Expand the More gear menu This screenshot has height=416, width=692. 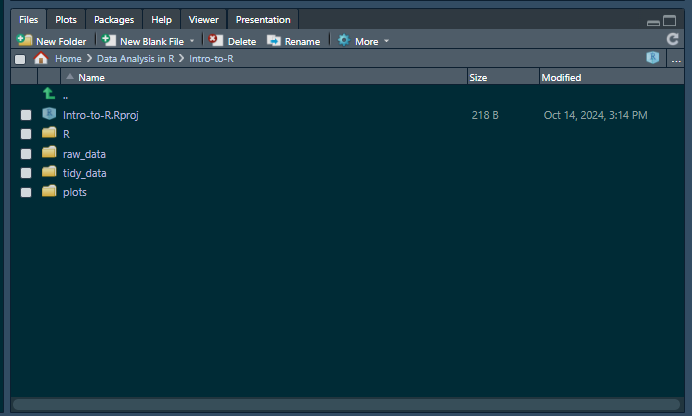tap(363, 41)
